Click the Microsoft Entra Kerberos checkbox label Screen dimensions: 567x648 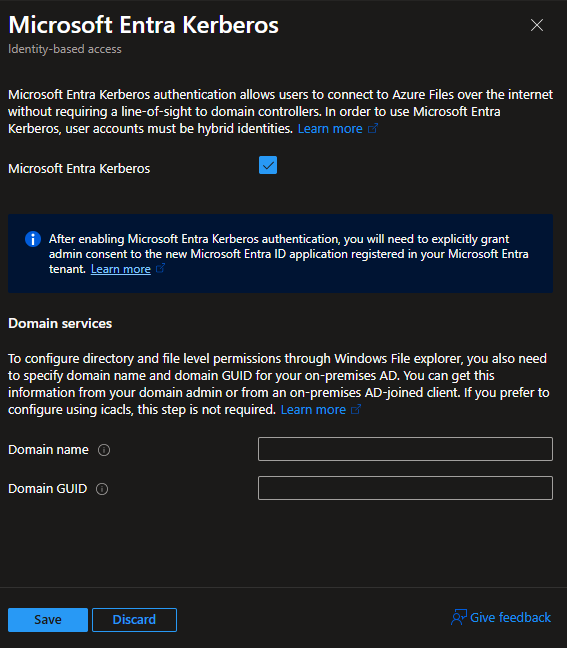[79, 169]
